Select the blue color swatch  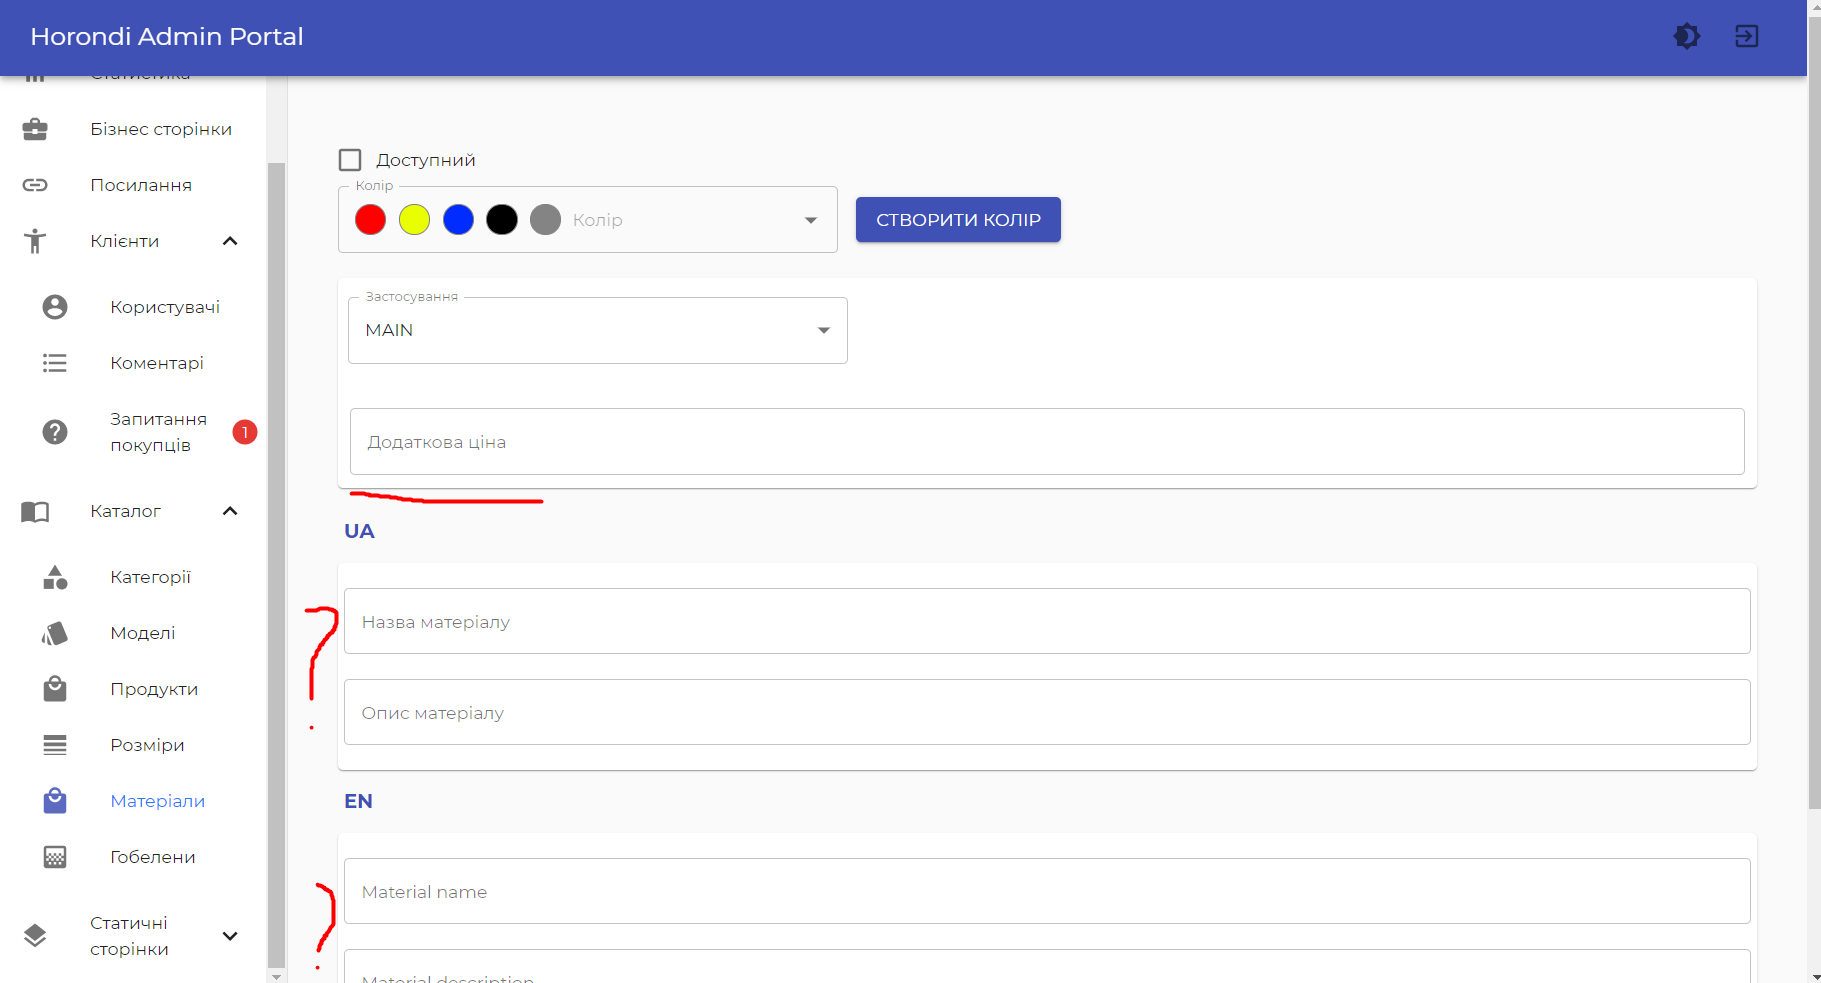pyautogui.click(x=458, y=220)
